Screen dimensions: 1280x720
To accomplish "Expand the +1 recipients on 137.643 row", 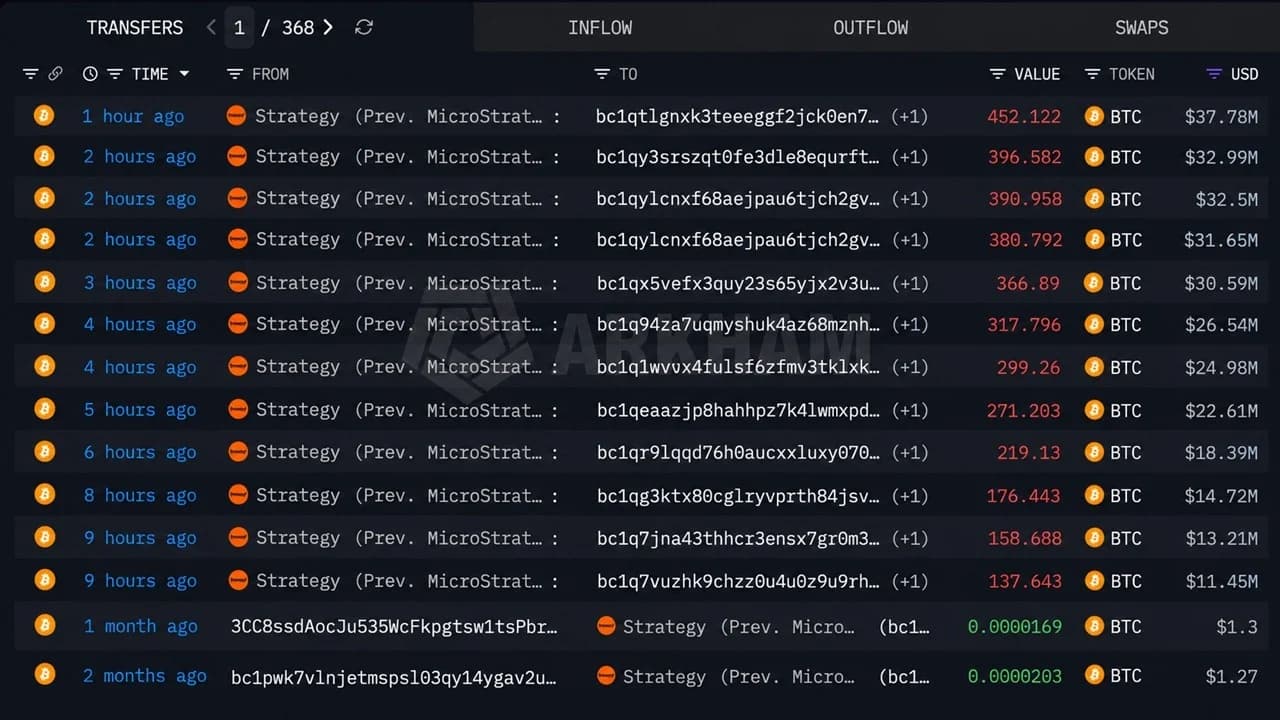I will click(910, 581).
